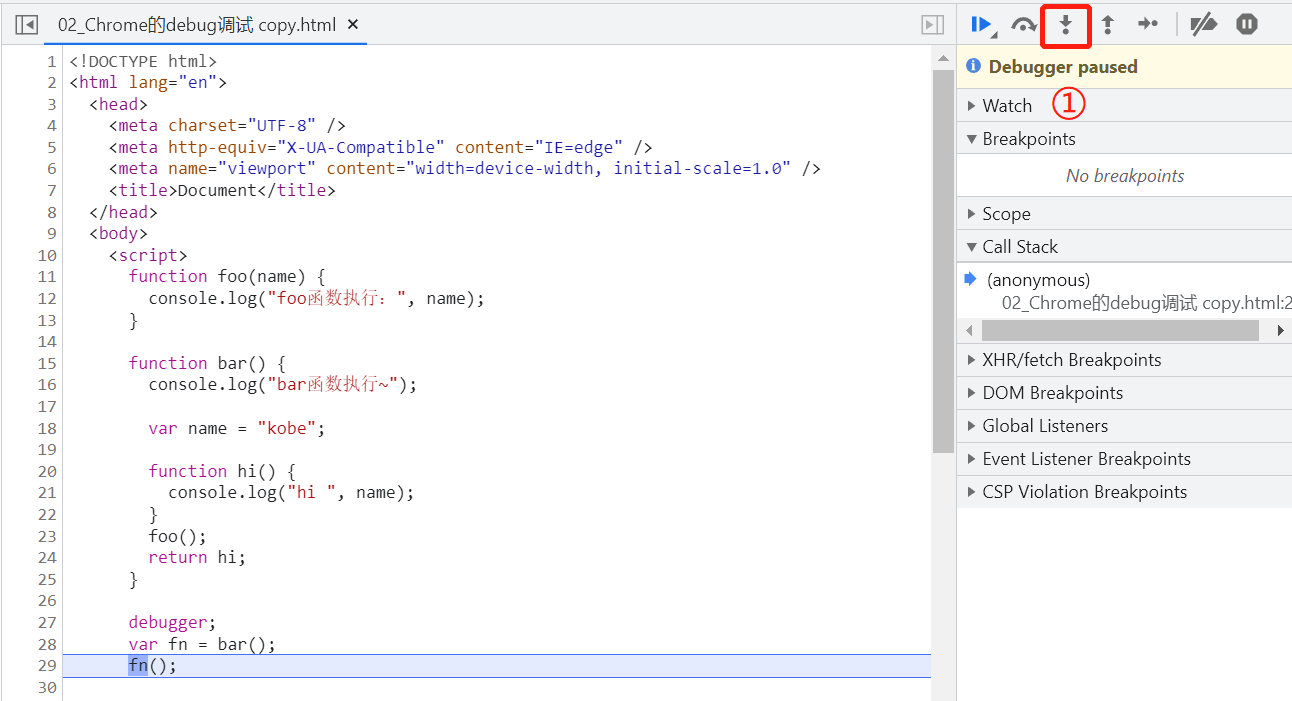Click the Step button
The width and height of the screenshot is (1292, 701).
click(x=1148, y=25)
